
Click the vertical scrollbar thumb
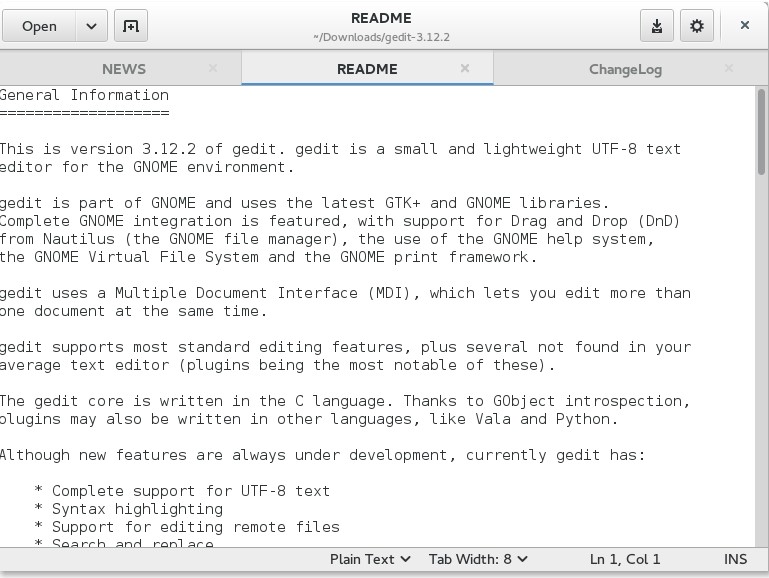(x=761, y=131)
